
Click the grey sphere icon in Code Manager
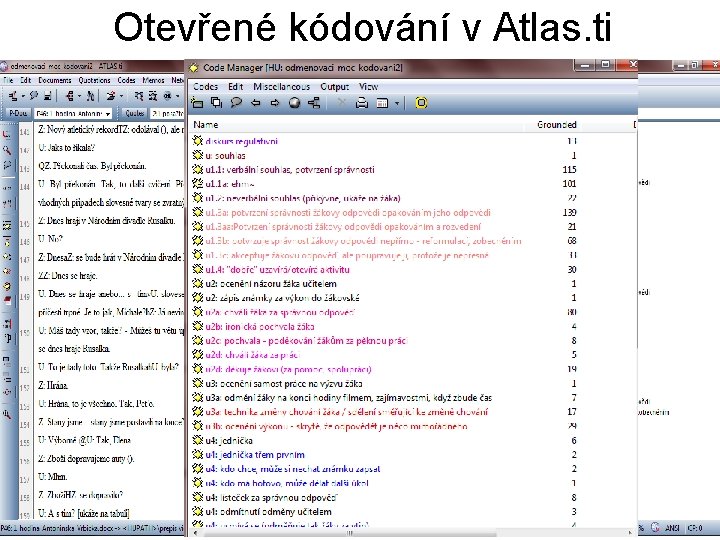[294, 103]
